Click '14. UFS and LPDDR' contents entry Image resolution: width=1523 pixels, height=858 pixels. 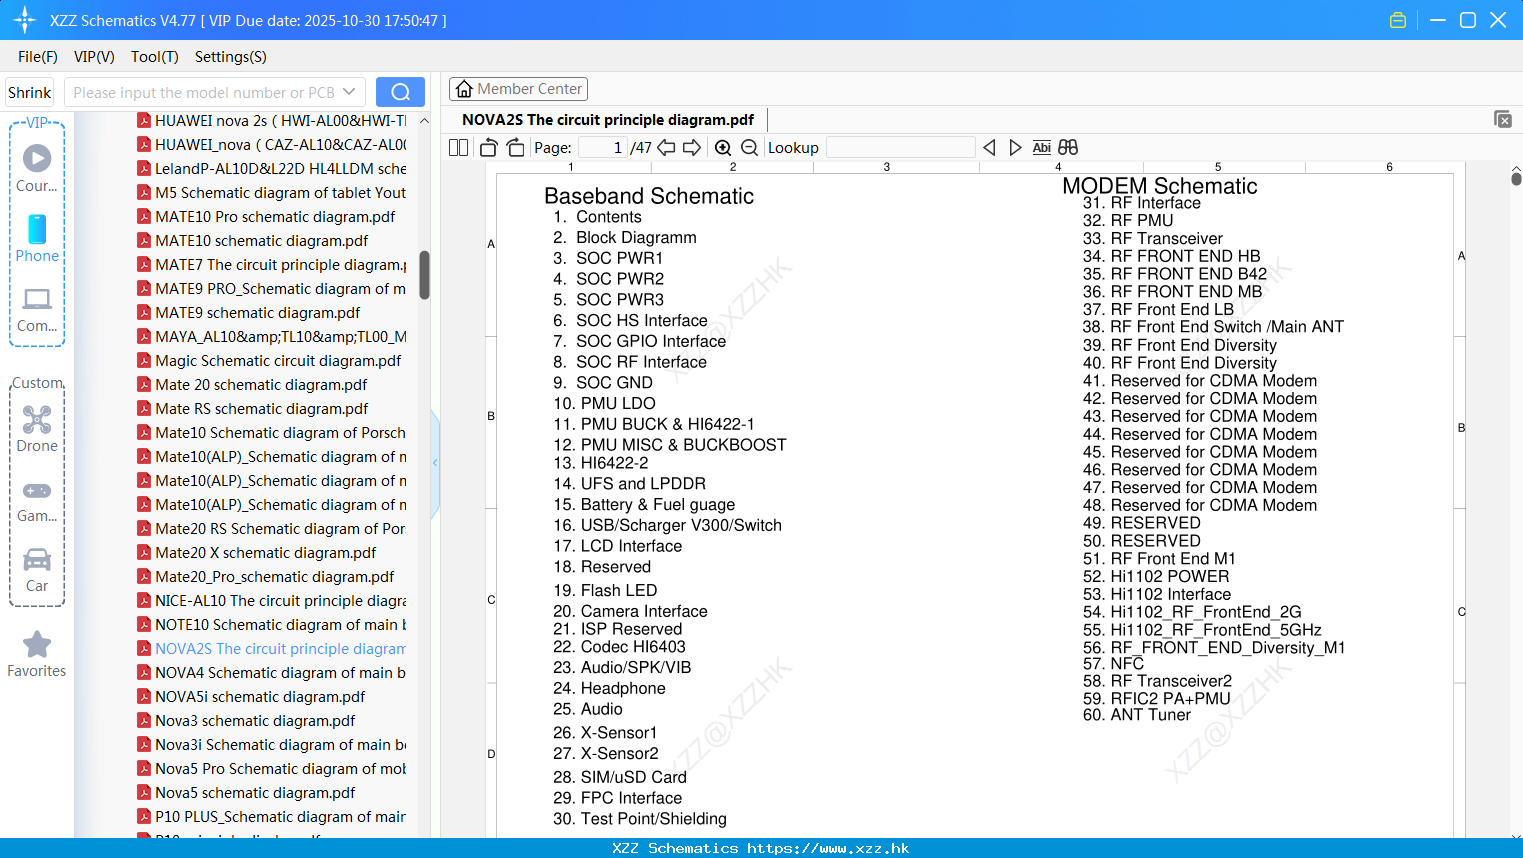pyautogui.click(x=630, y=484)
